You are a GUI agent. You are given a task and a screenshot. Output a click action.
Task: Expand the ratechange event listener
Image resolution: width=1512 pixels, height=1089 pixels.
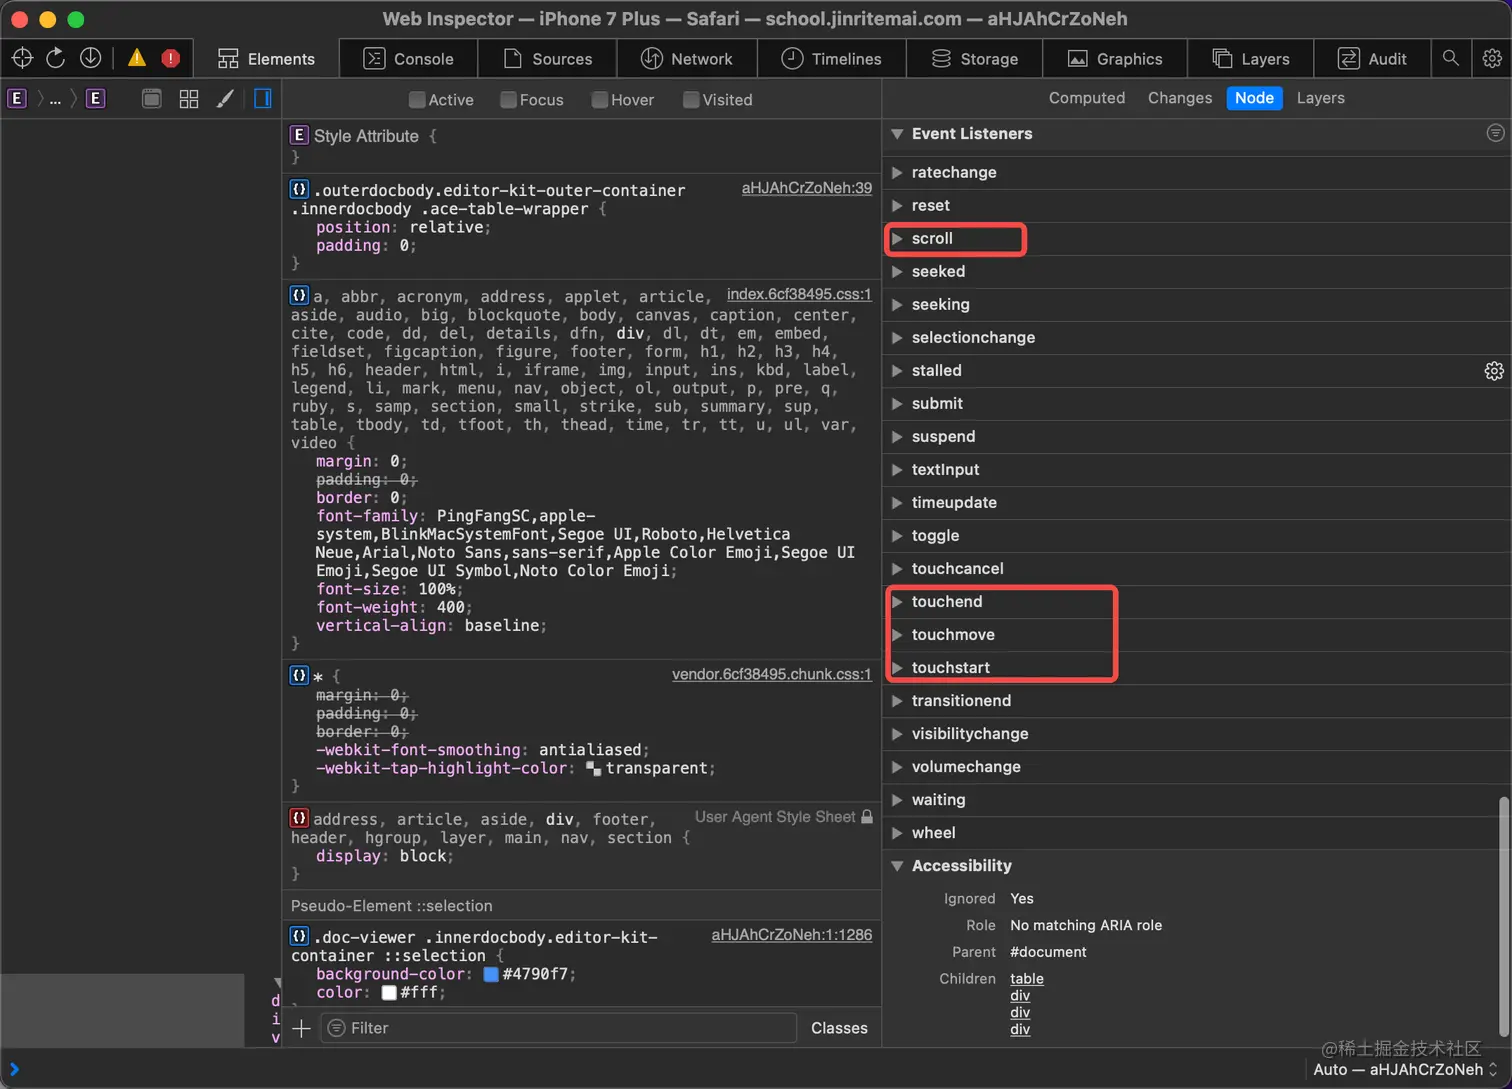click(897, 172)
